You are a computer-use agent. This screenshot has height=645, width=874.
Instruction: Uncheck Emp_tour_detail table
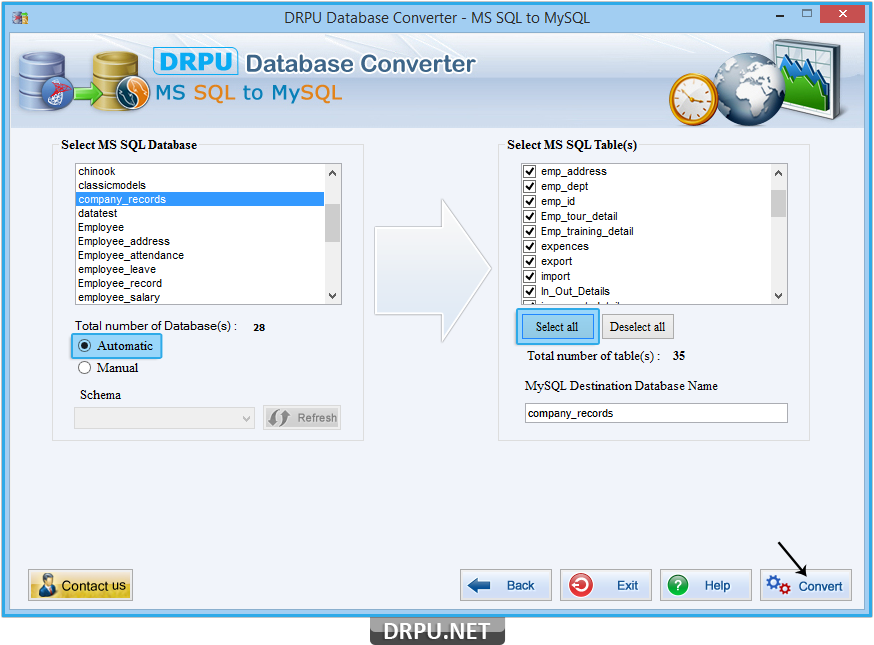coord(530,216)
